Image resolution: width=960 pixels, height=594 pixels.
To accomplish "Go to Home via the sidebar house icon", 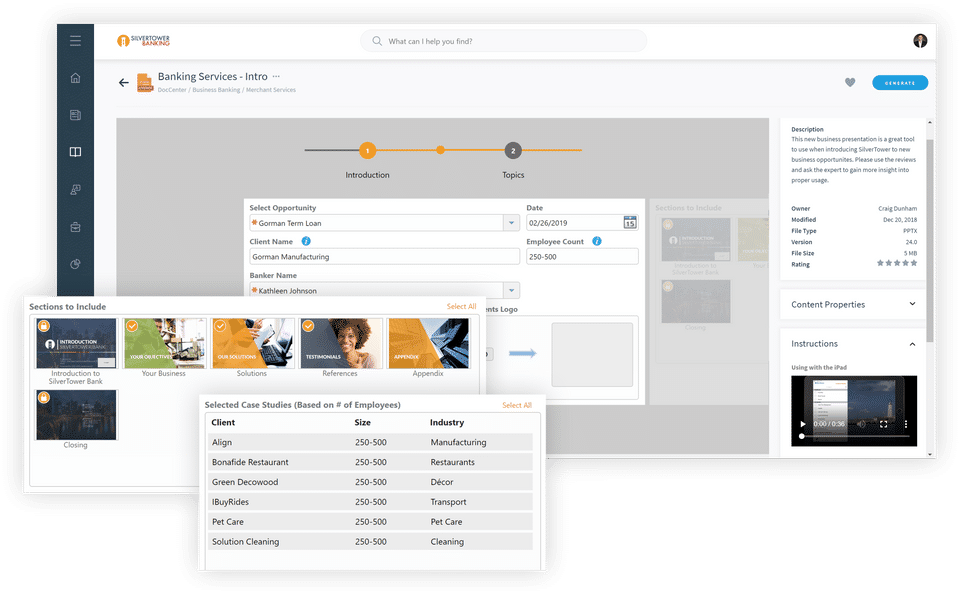I will (x=75, y=78).
